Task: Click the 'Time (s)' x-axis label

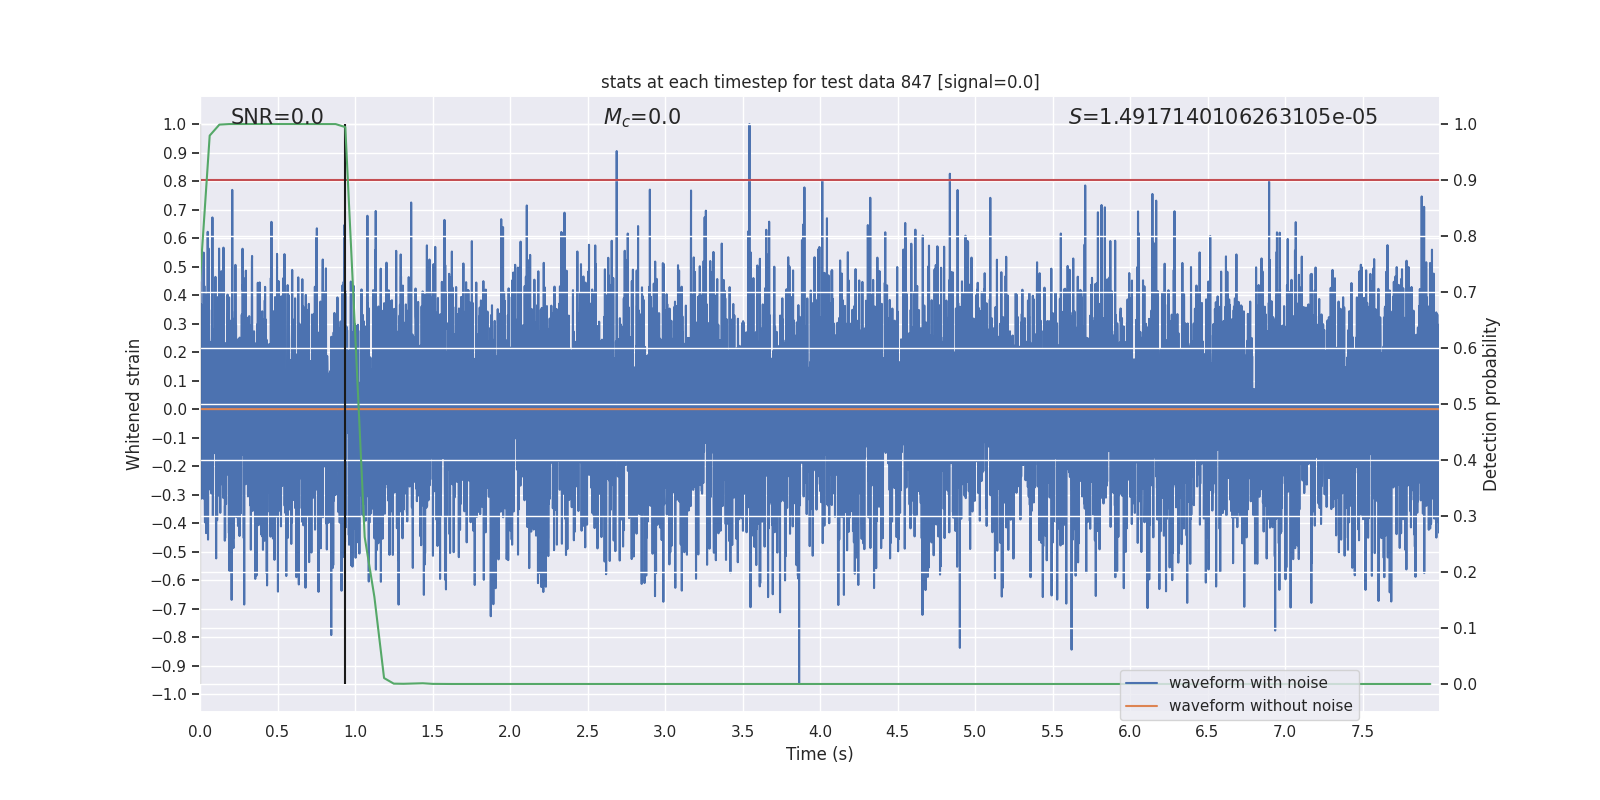Action: (820, 754)
